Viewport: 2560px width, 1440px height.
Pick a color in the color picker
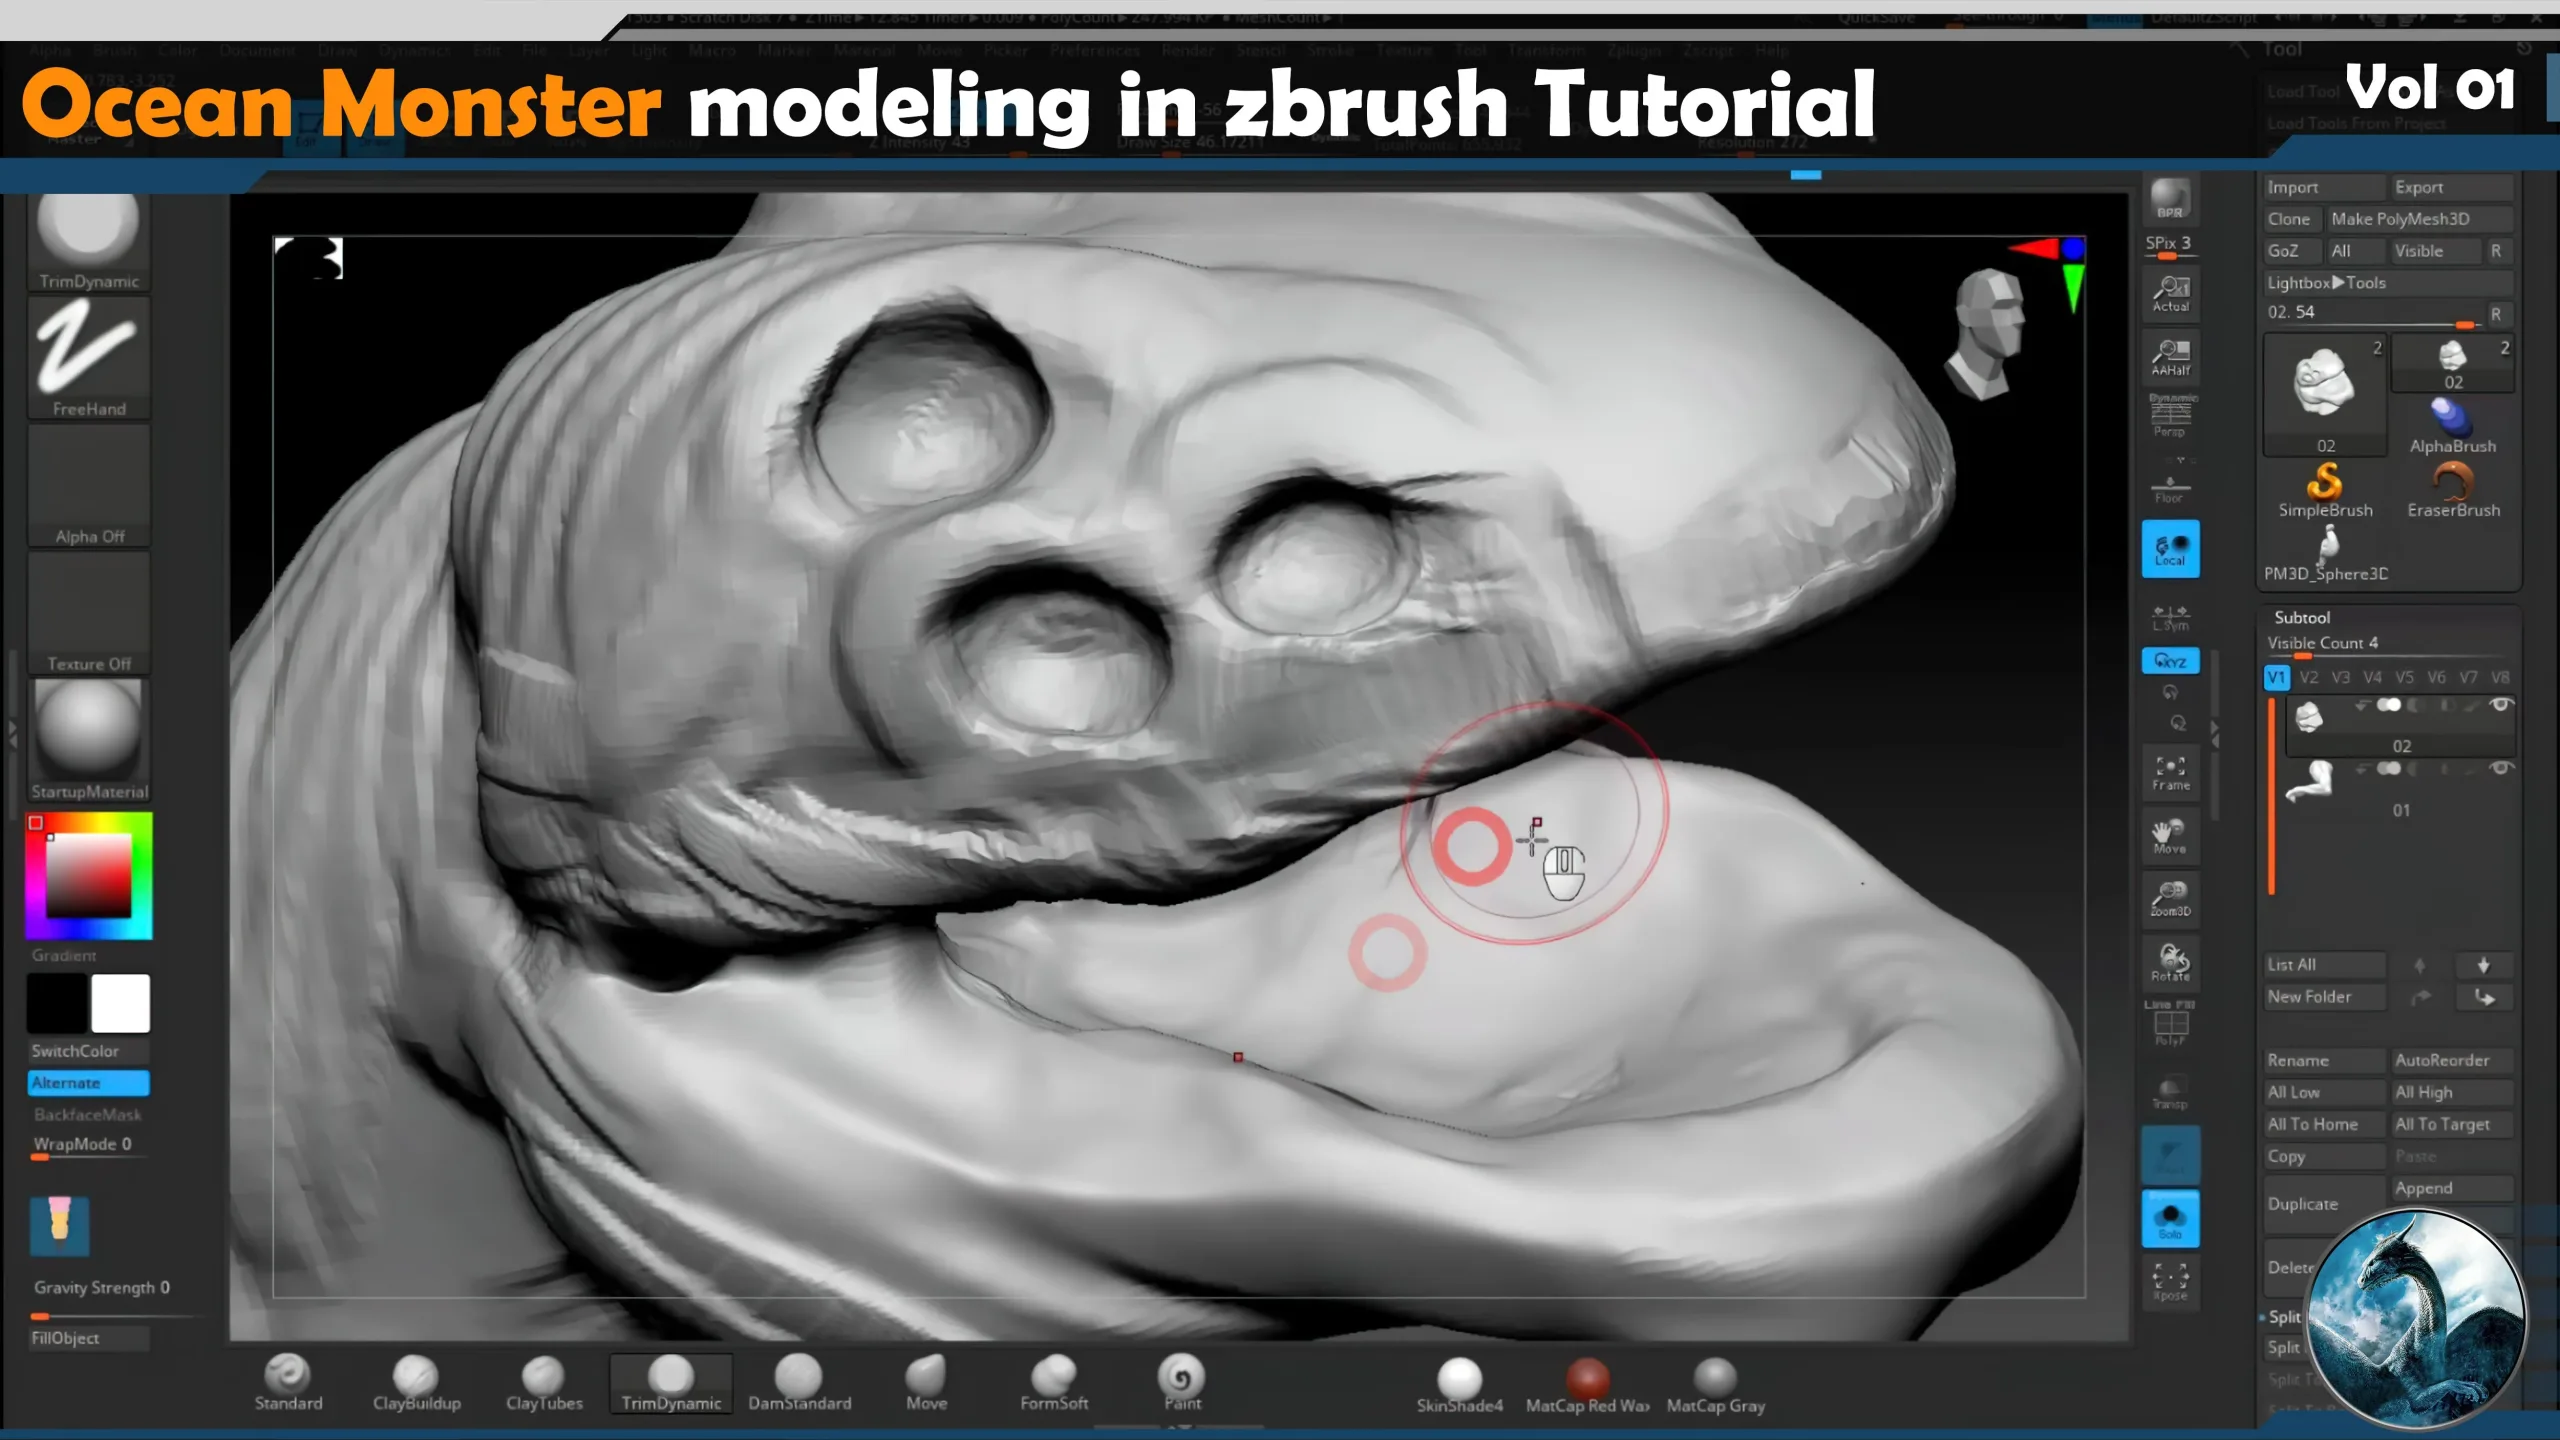[x=88, y=875]
